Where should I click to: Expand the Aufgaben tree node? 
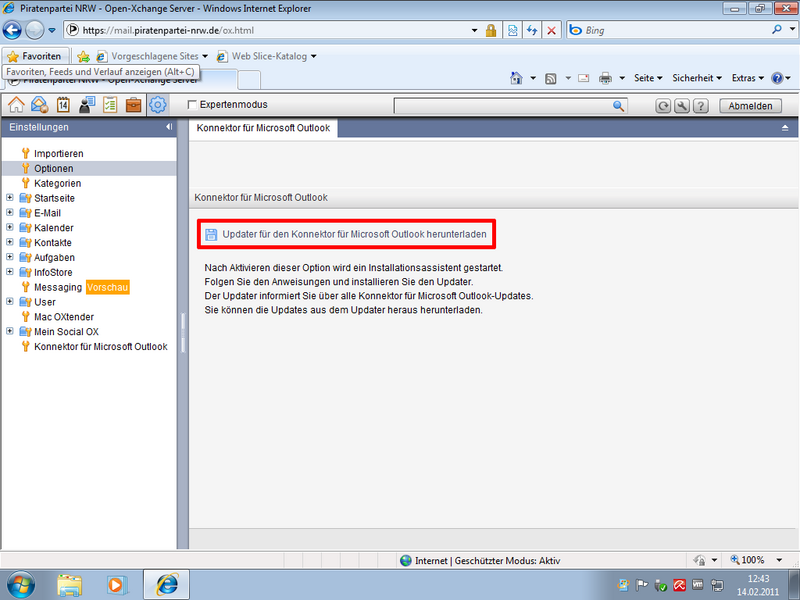click(x=10, y=257)
